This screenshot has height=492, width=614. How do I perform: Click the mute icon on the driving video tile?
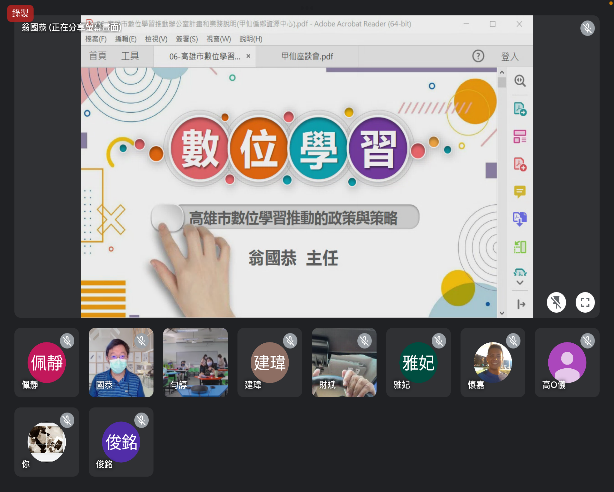pyautogui.click(x=365, y=341)
